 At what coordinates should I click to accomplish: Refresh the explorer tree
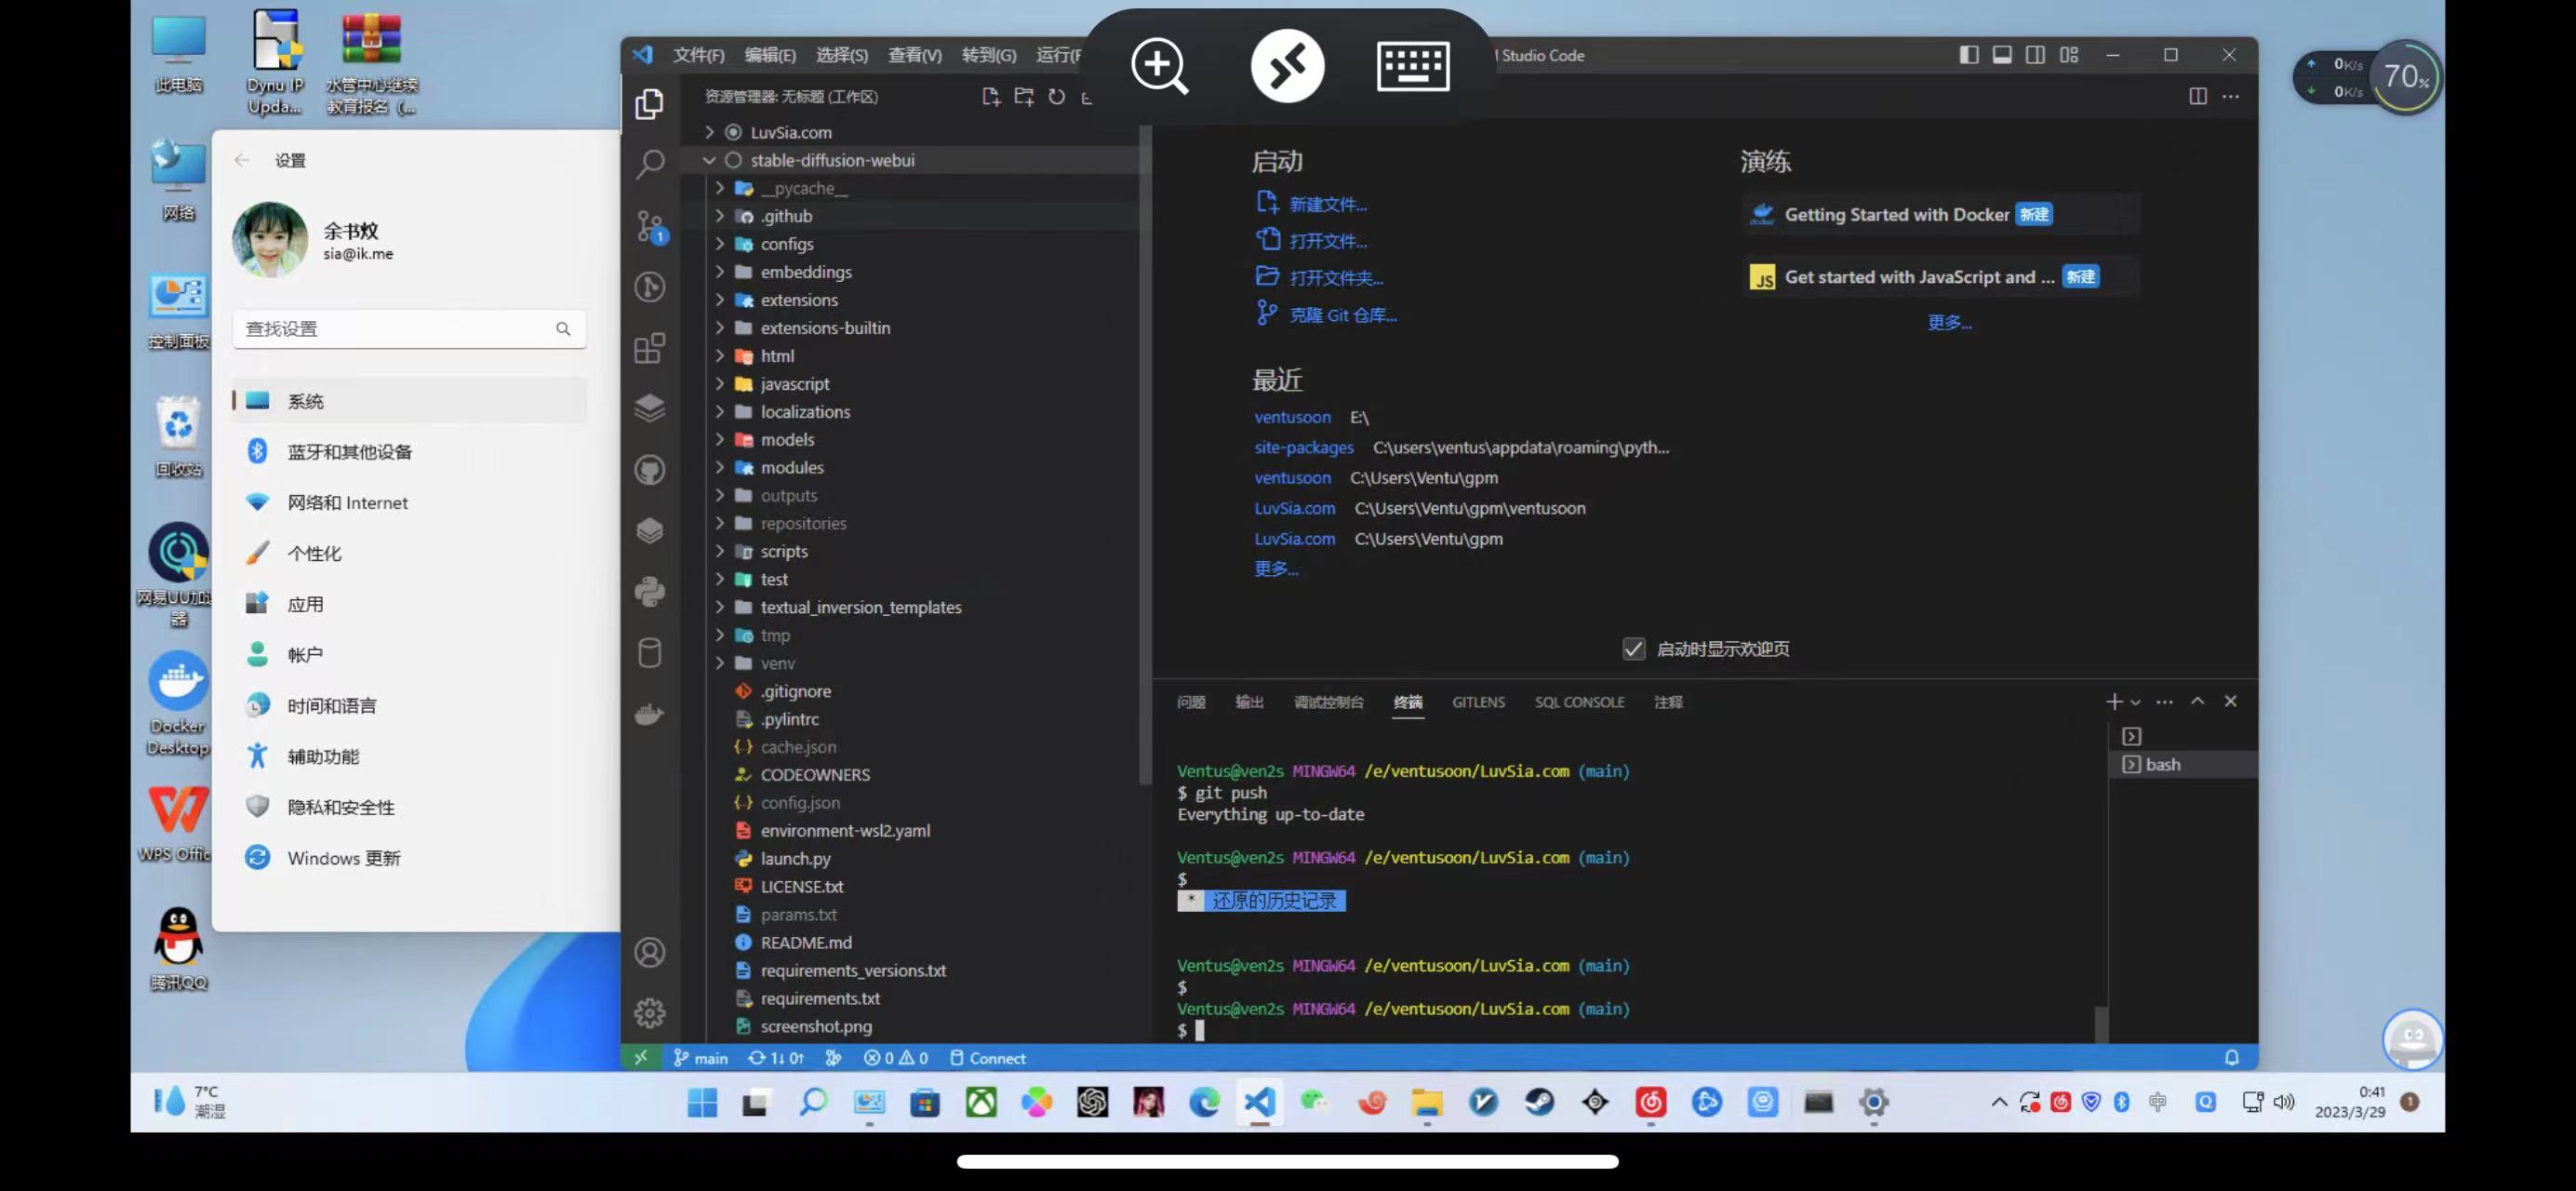point(1056,96)
